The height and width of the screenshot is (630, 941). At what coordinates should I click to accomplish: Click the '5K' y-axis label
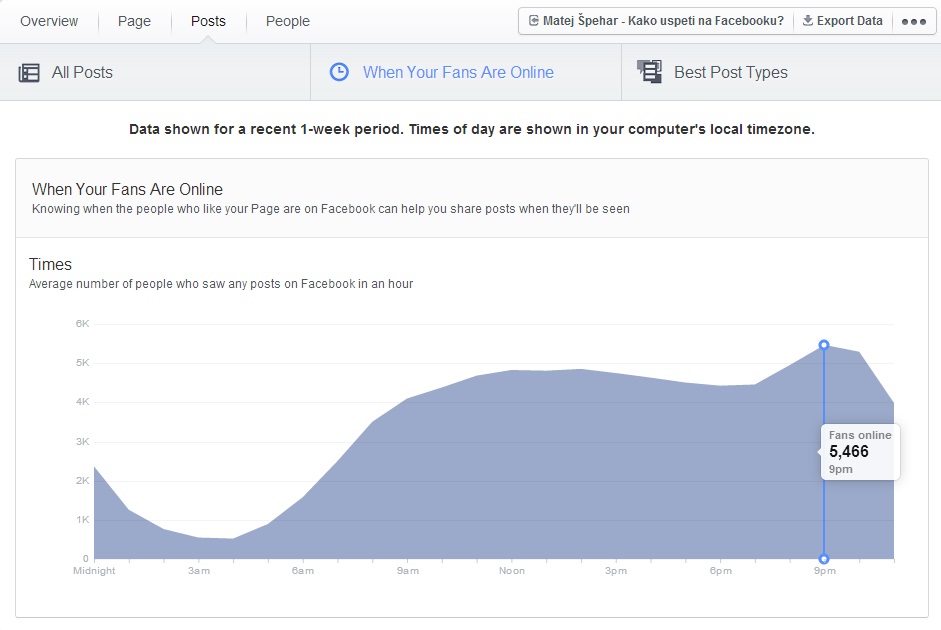click(x=82, y=363)
